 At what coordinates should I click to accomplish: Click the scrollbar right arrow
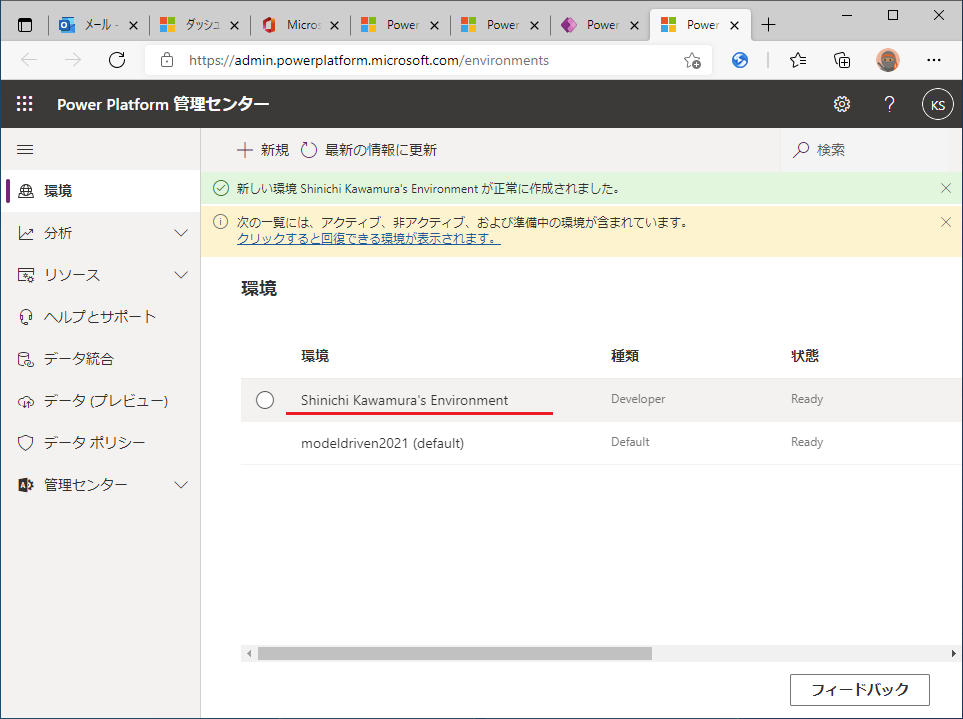[x=953, y=653]
